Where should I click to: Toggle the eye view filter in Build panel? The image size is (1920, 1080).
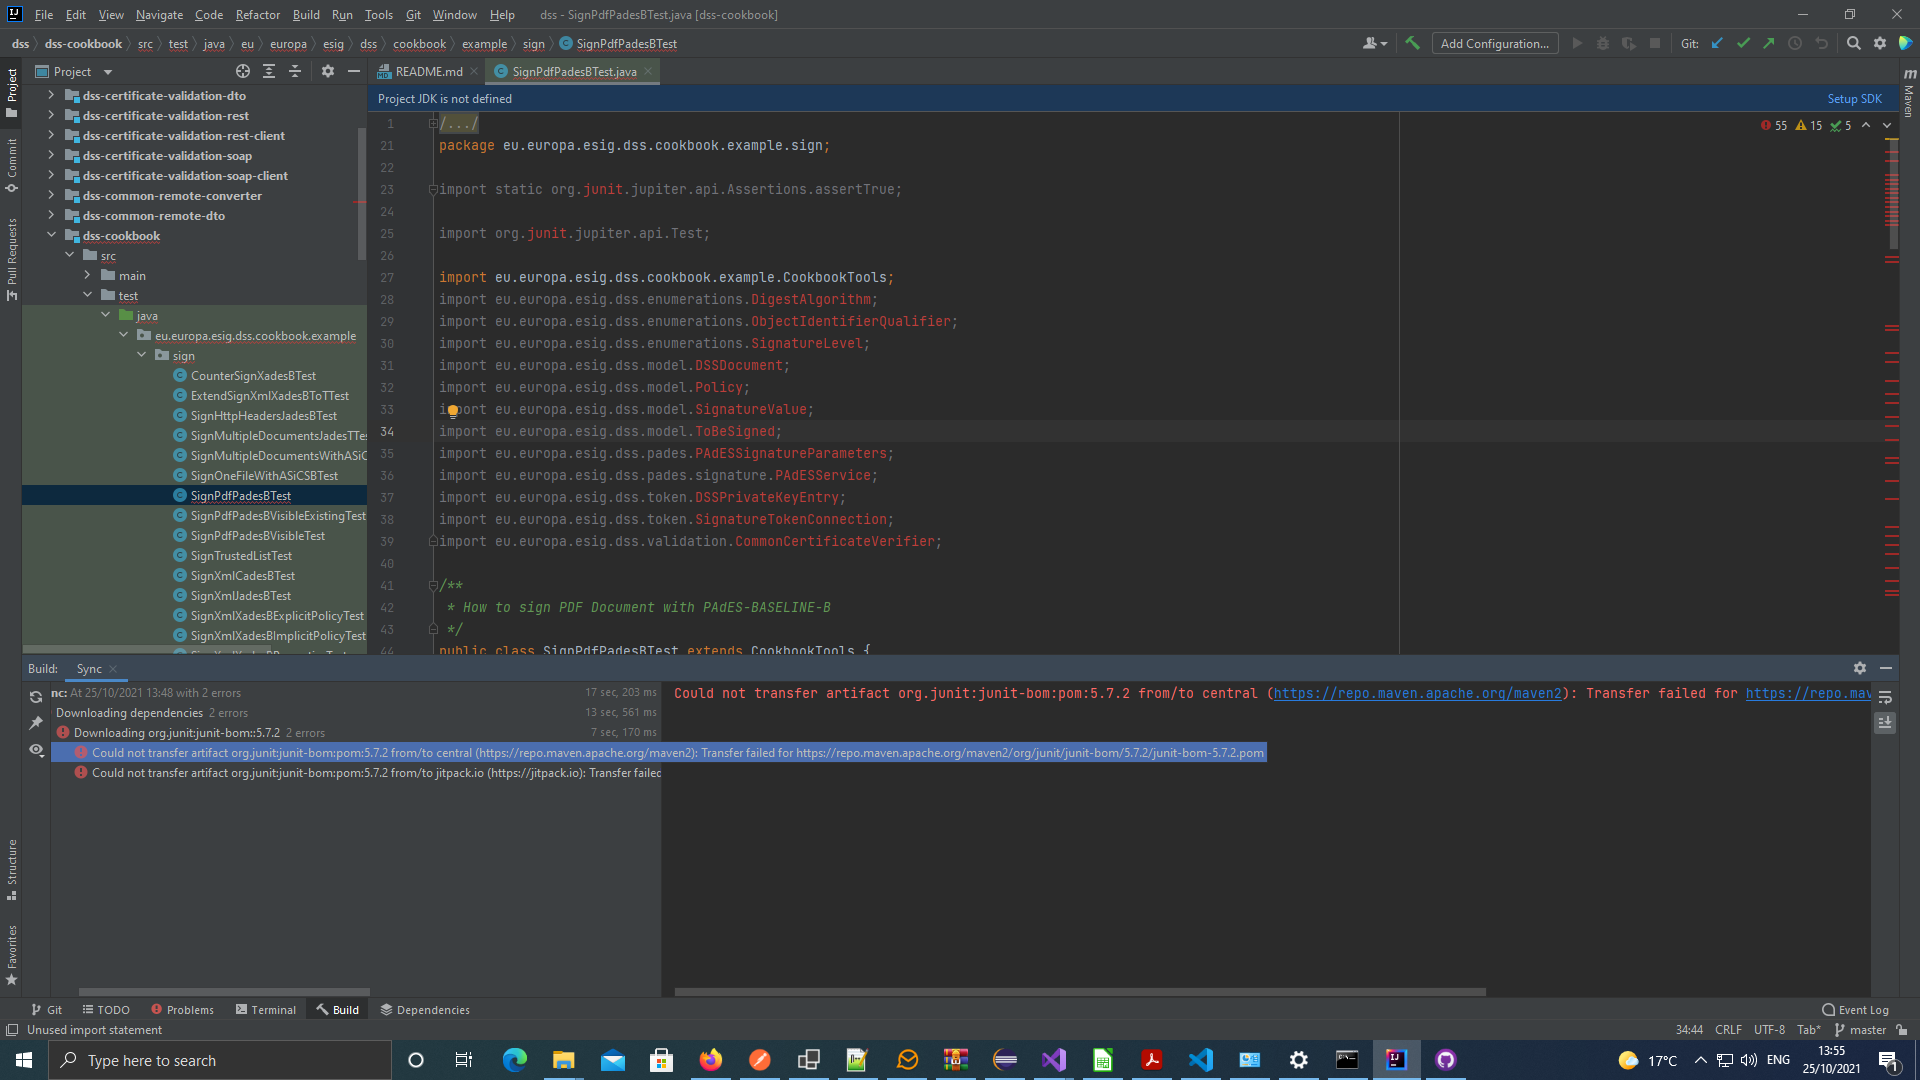click(x=36, y=749)
